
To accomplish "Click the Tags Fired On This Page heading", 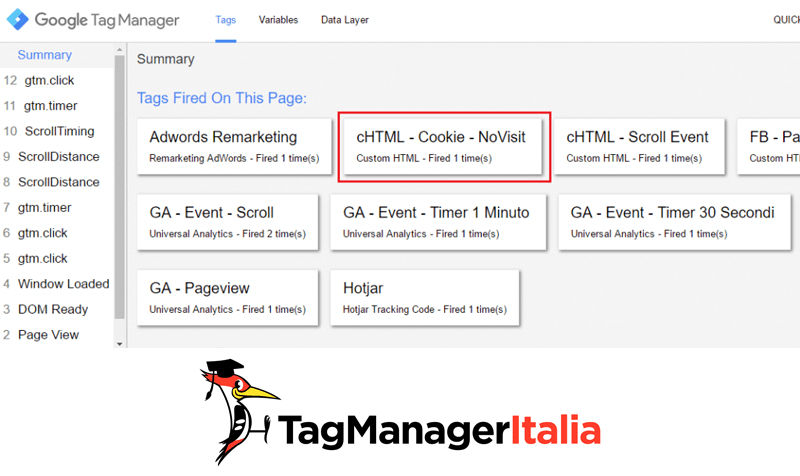I will coord(222,98).
